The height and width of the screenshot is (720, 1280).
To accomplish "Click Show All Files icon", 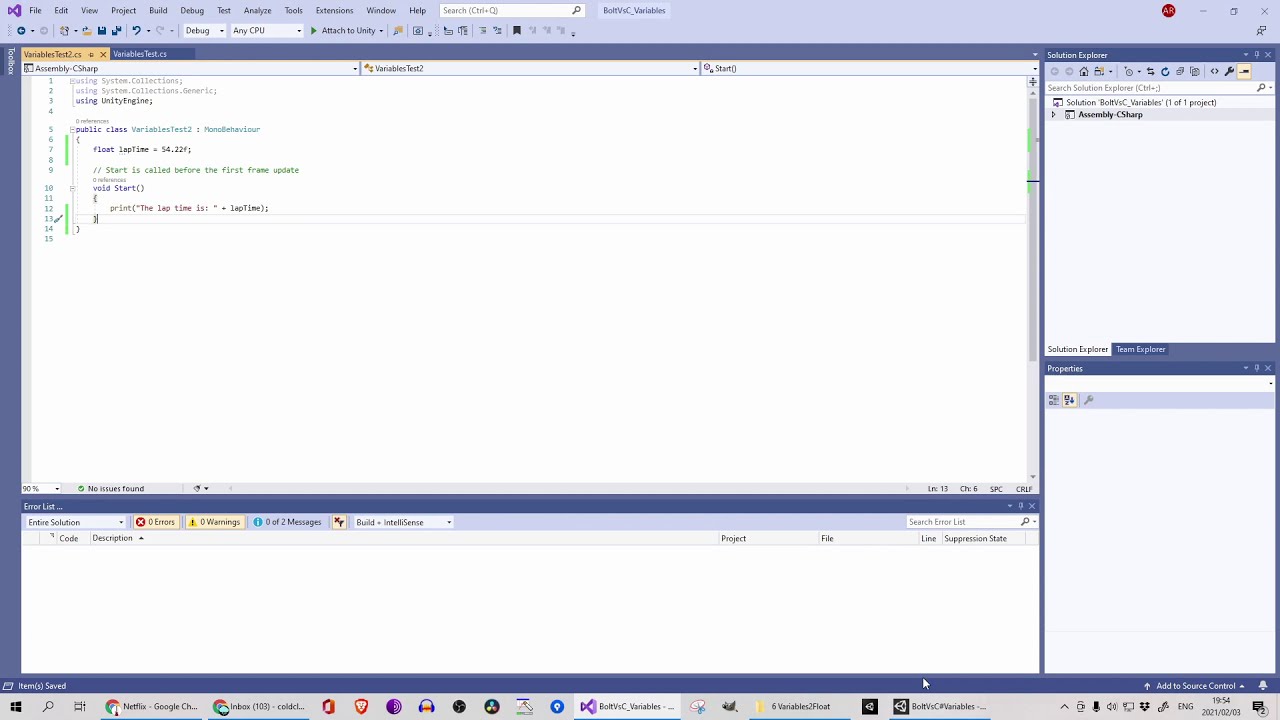I will (1195, 71).
